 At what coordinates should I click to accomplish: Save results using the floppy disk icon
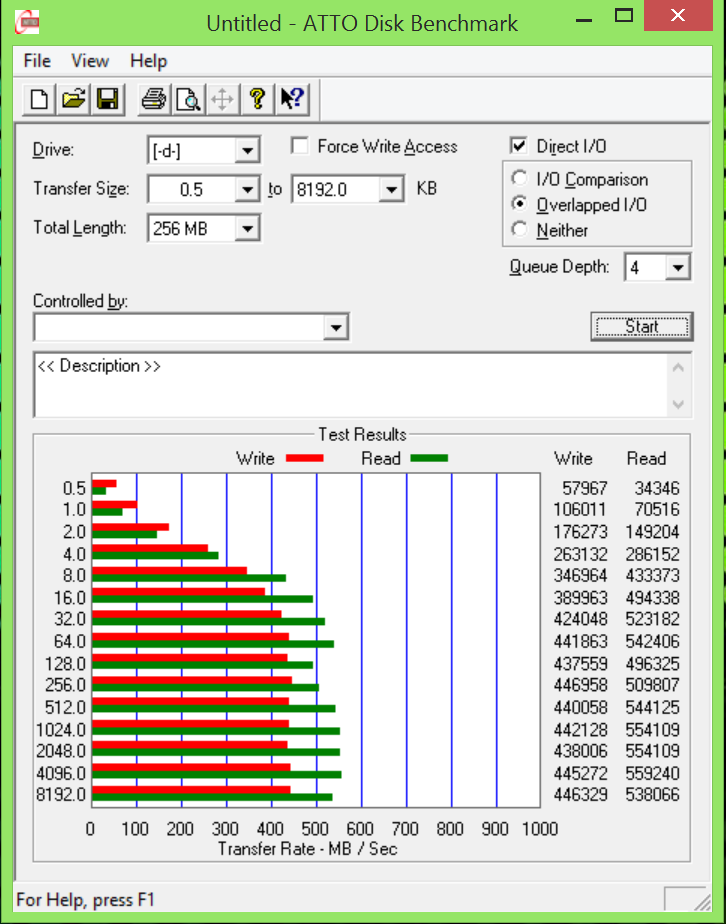click(x=106, y=99)
